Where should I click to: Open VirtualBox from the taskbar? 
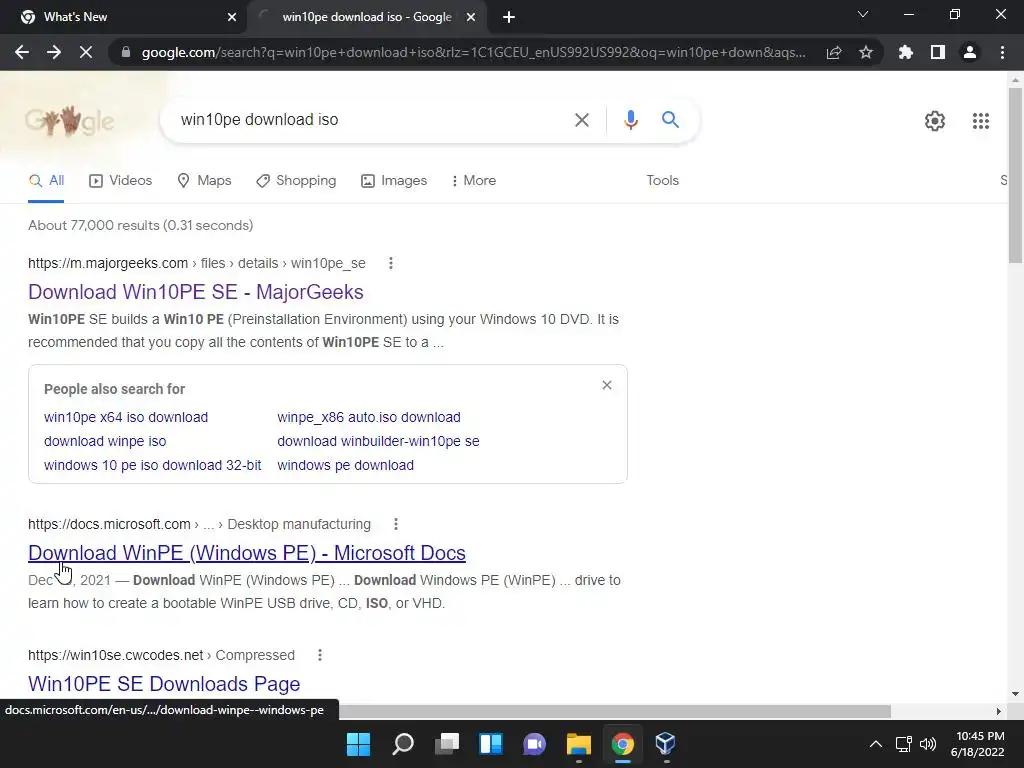coord(665,744)
